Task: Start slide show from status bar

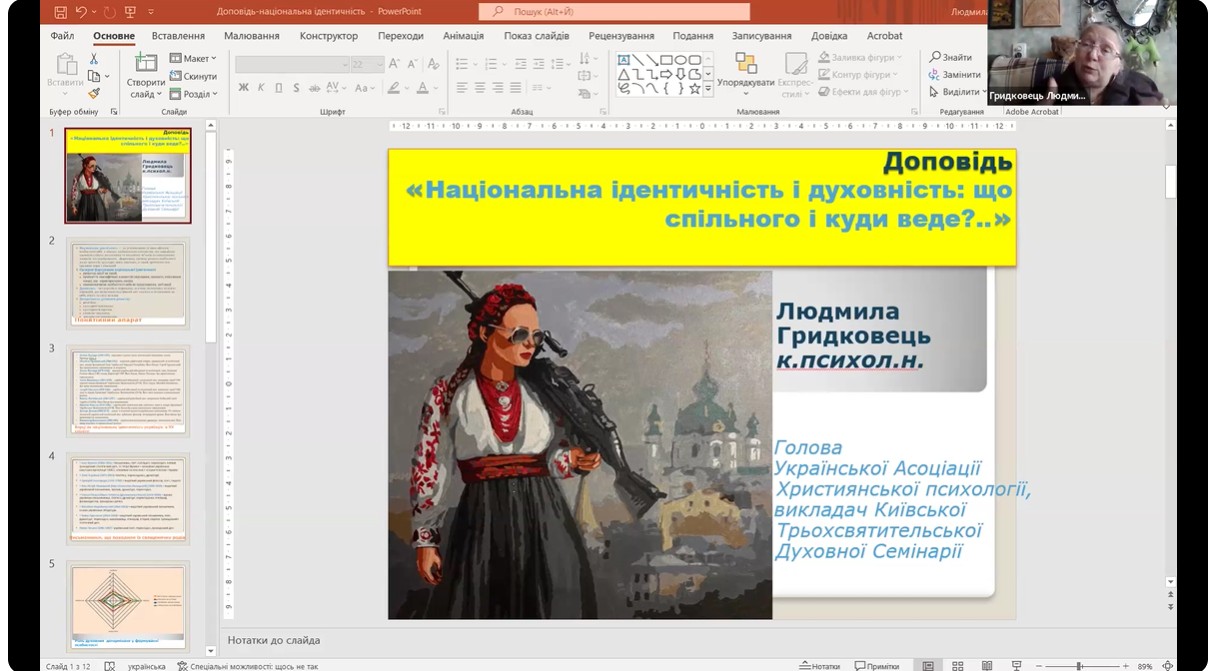Action: (x=1017, y=665)
